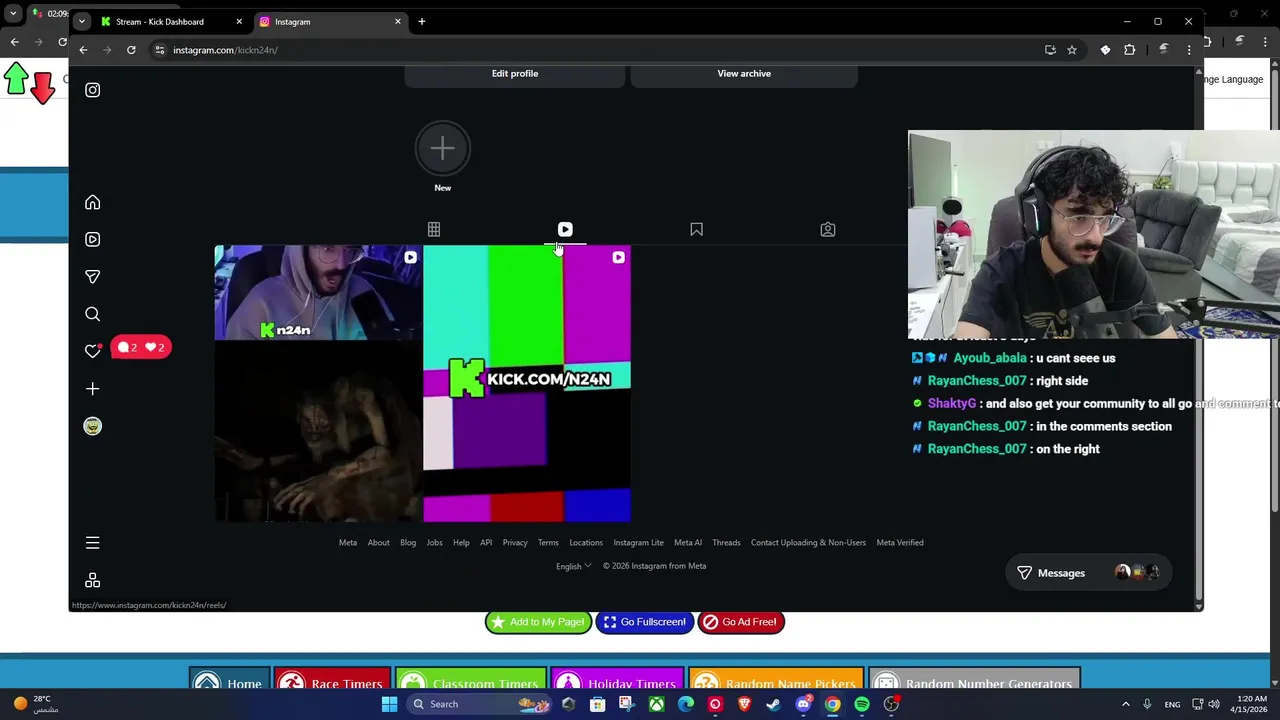The width and height of the screenshot is (1280, 720).
Task: Open the Privacy footer link
Action: click(515, 543)
